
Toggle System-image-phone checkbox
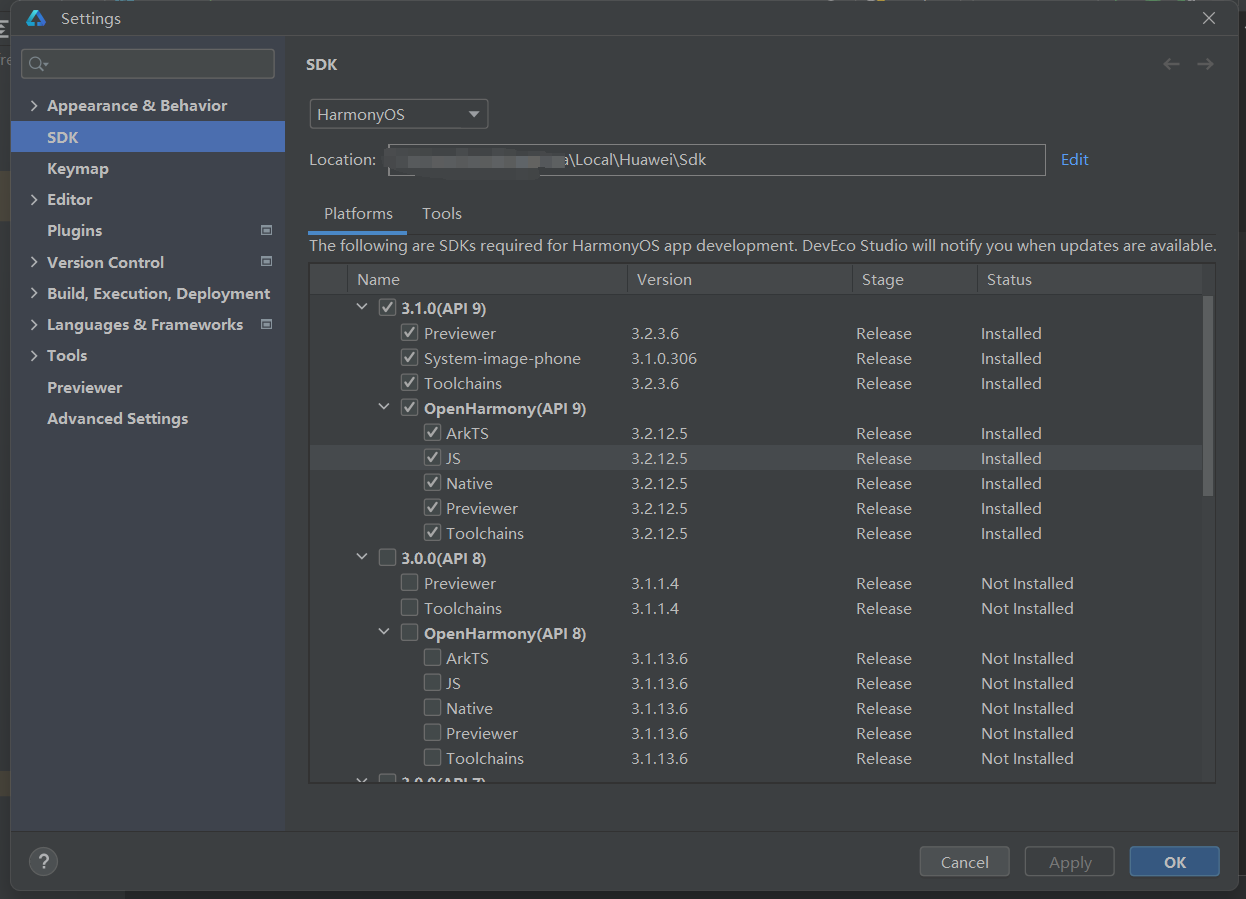[409, 358]
